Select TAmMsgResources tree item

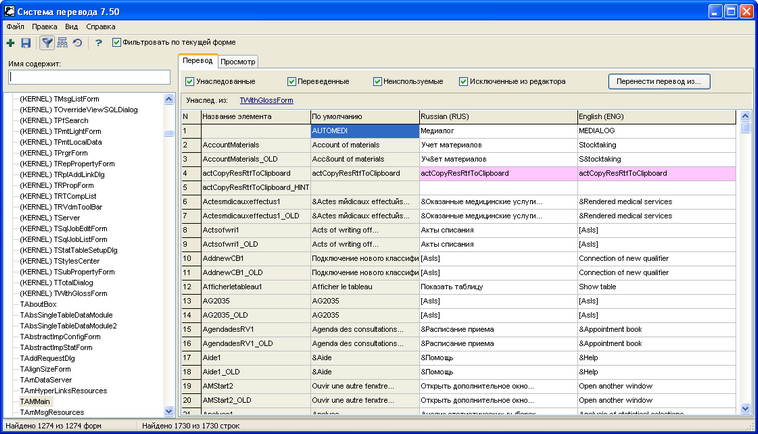click(x=52, y=413)
